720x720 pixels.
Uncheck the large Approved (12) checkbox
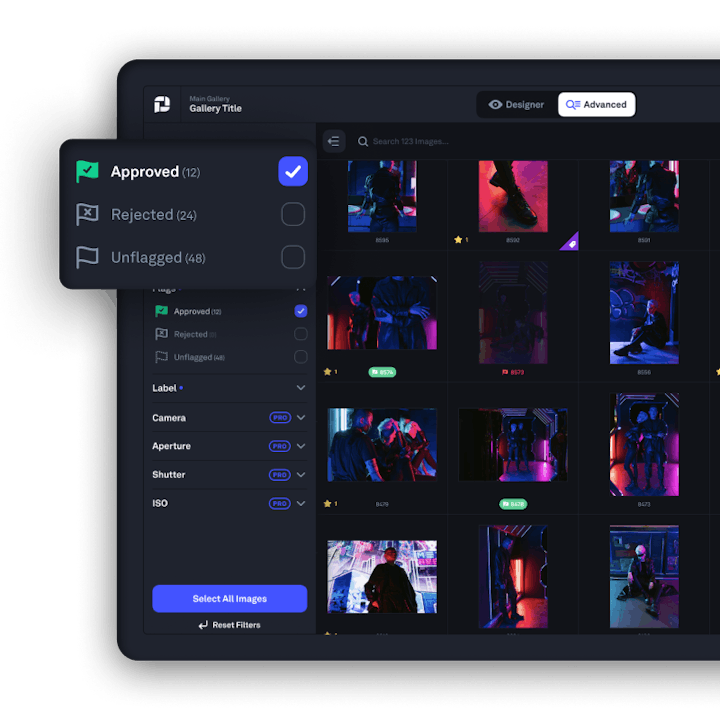click(293, 171)
